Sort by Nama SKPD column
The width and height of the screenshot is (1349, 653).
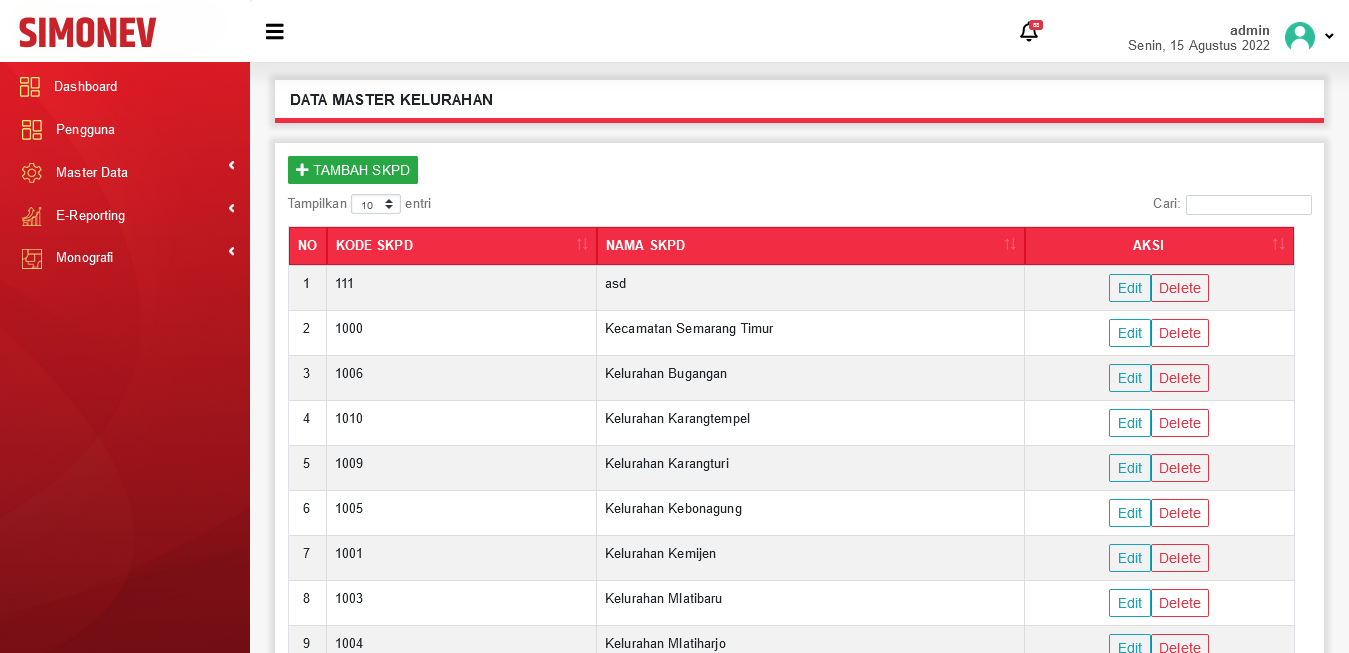click(x=810, y=246)
